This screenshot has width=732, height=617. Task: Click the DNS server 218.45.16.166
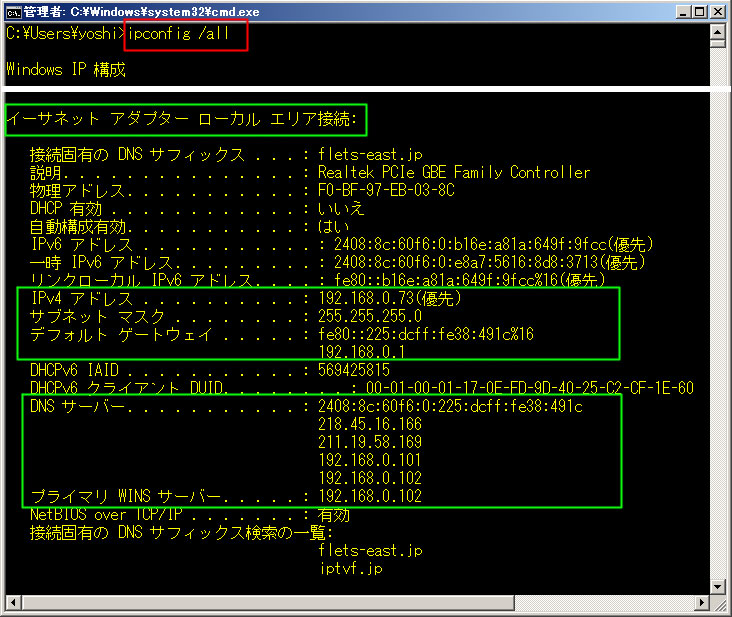(370, 424)
